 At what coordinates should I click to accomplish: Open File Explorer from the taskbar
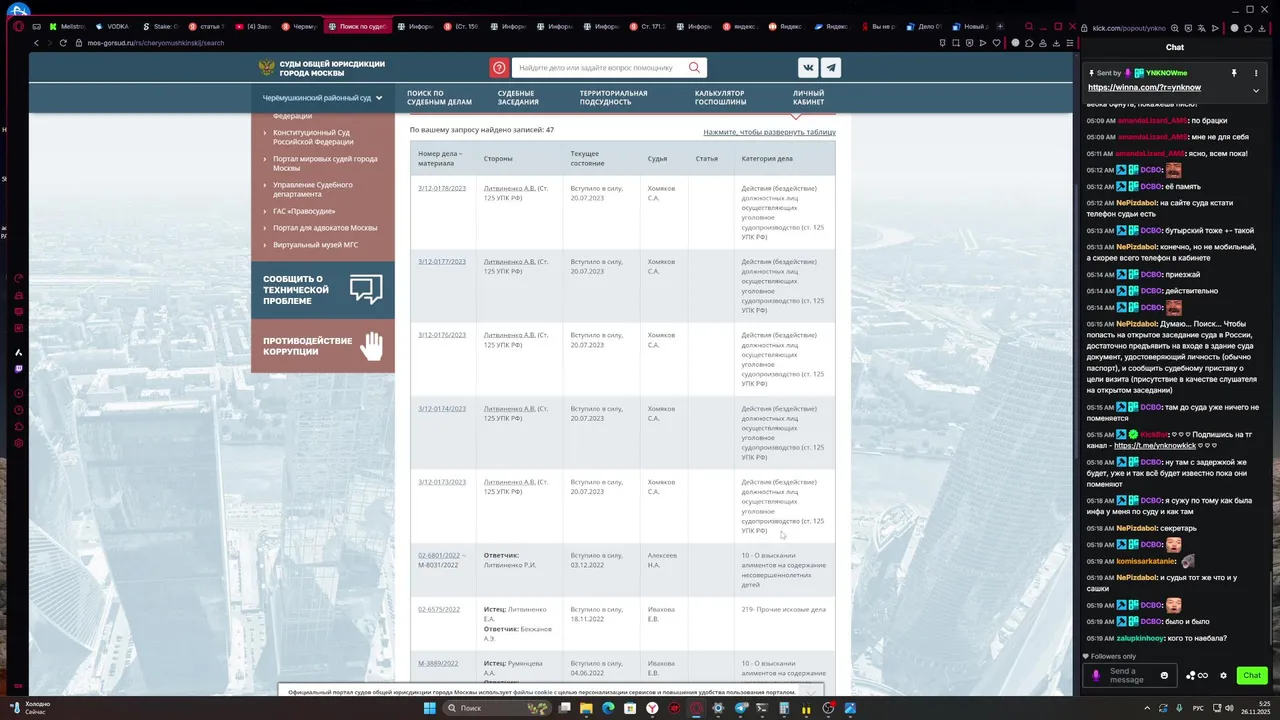[x=586, y=708]
